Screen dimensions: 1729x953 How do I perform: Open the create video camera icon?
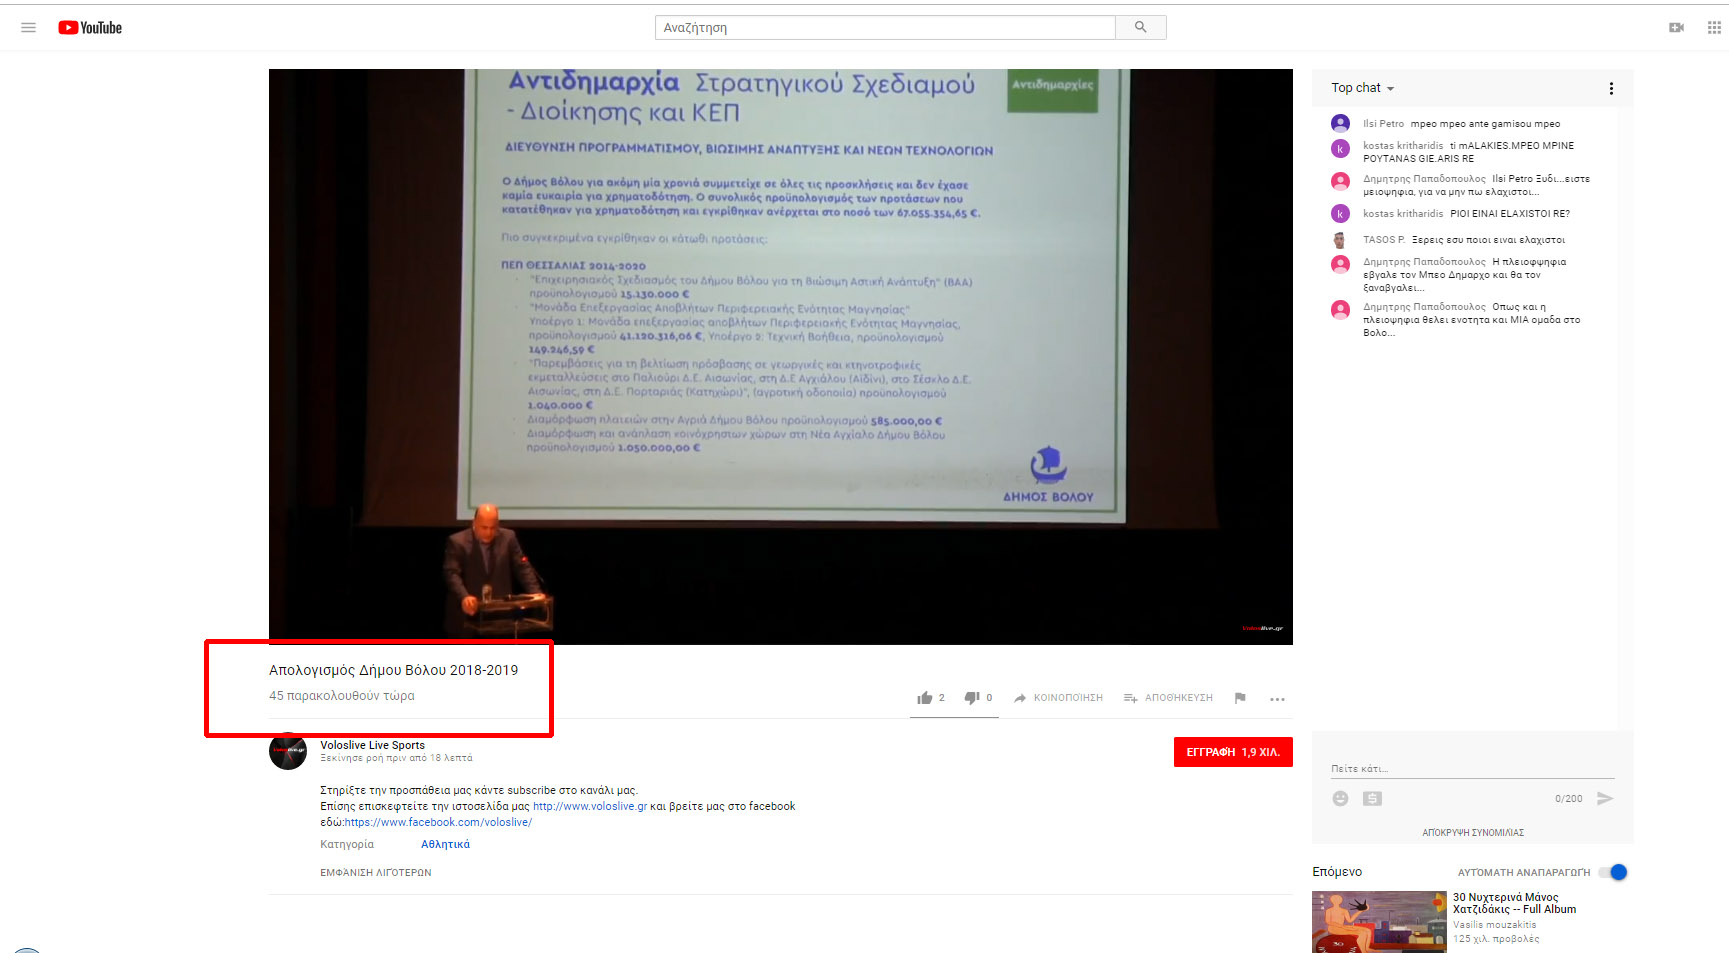pyautogui.click(x=1676, y=28)
